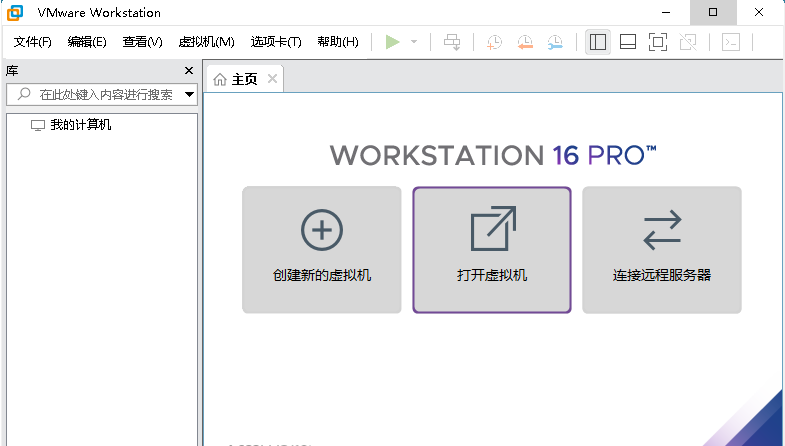Open the 虚拟机(M) menu
This screenshot has height=446, width=785.
(x=206, y=42)
